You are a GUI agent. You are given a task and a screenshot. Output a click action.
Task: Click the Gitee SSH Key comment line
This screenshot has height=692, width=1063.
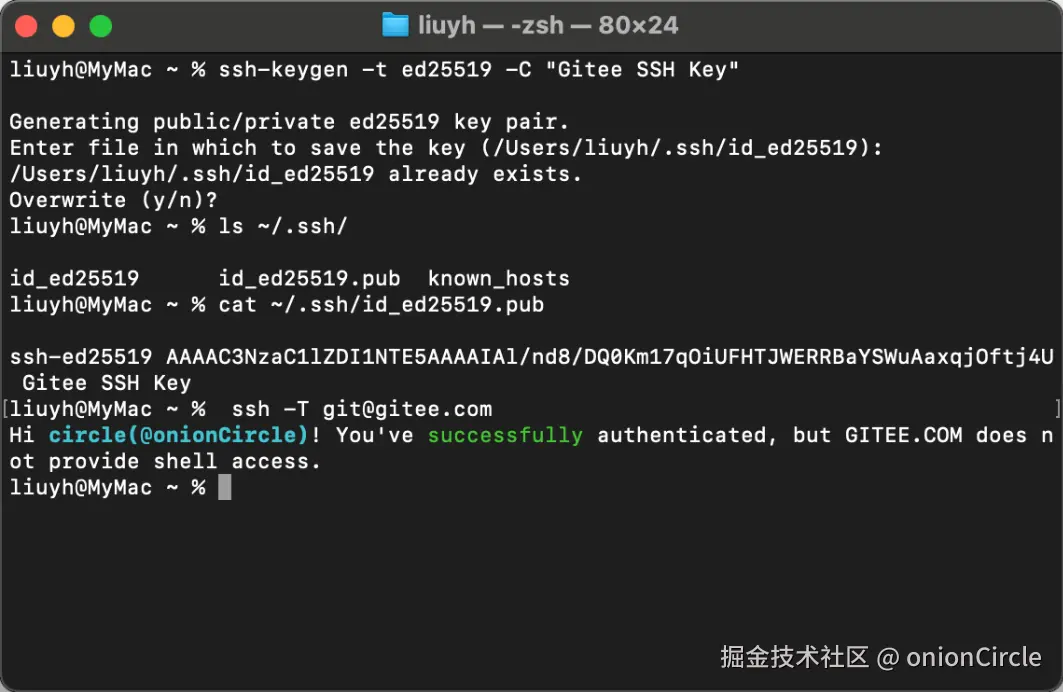(106, 383)
